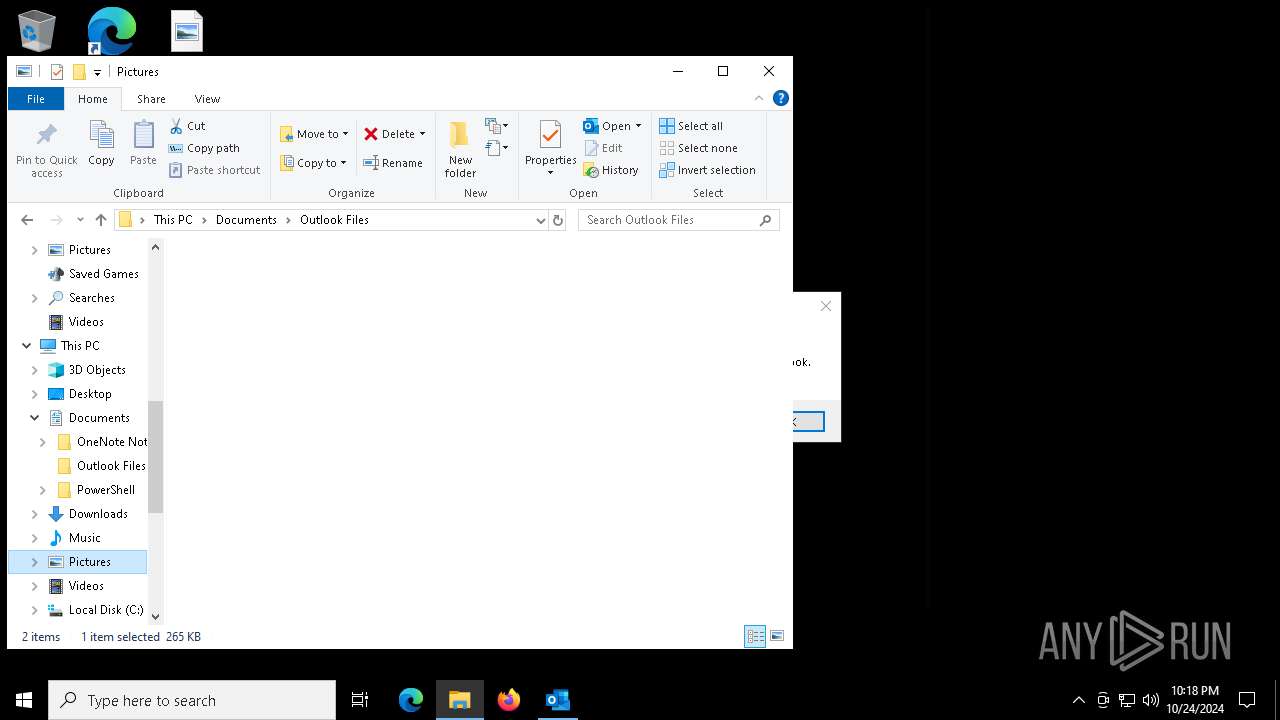Choose Paste shortcut in ribbon

(x=215, y=170)
